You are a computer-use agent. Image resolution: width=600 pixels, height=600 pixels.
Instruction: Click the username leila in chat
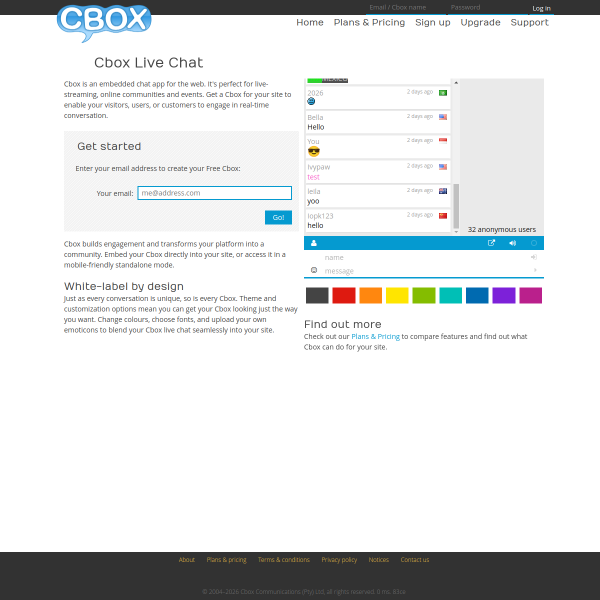314,192
